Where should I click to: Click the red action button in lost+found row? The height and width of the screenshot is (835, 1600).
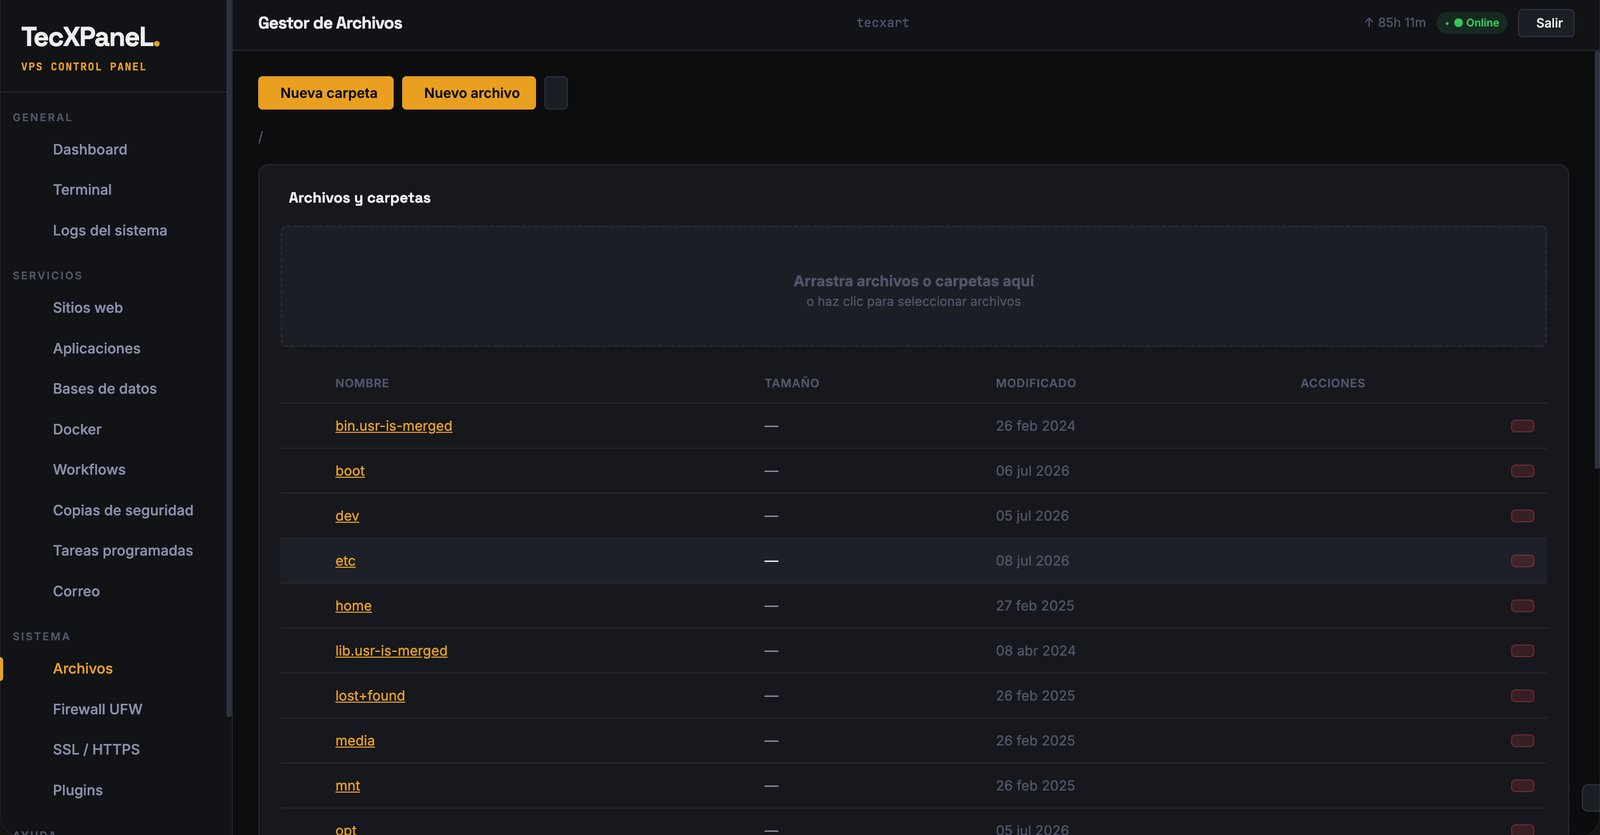(1522, 696)
